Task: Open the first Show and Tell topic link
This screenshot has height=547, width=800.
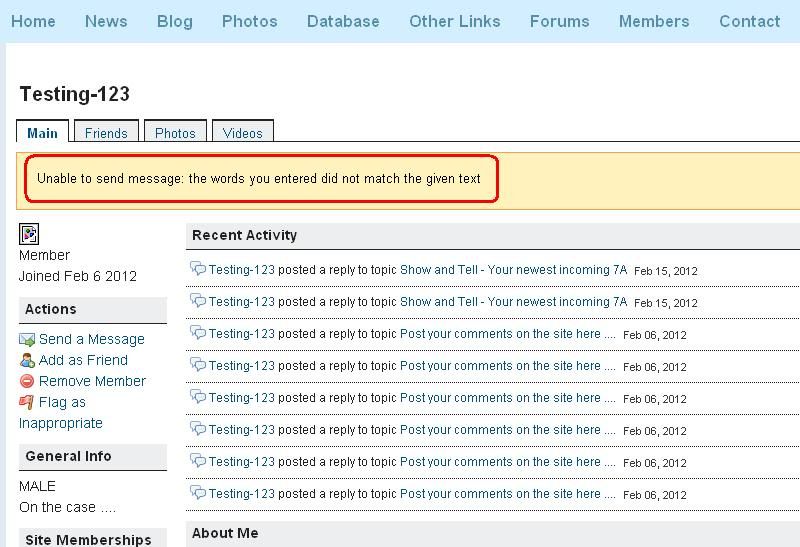Action: (x=513, y=270)
